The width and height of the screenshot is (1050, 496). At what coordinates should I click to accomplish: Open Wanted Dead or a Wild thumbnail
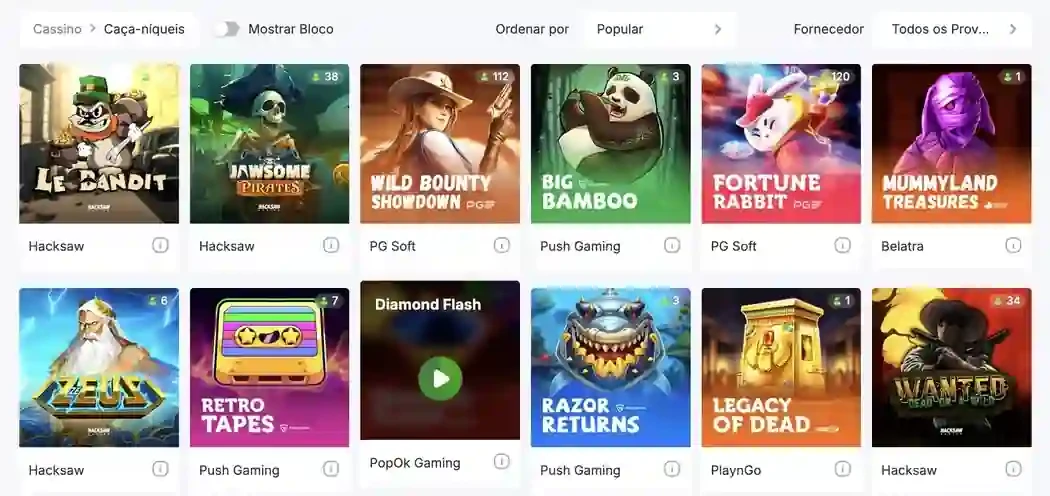[x=952, y=367]
